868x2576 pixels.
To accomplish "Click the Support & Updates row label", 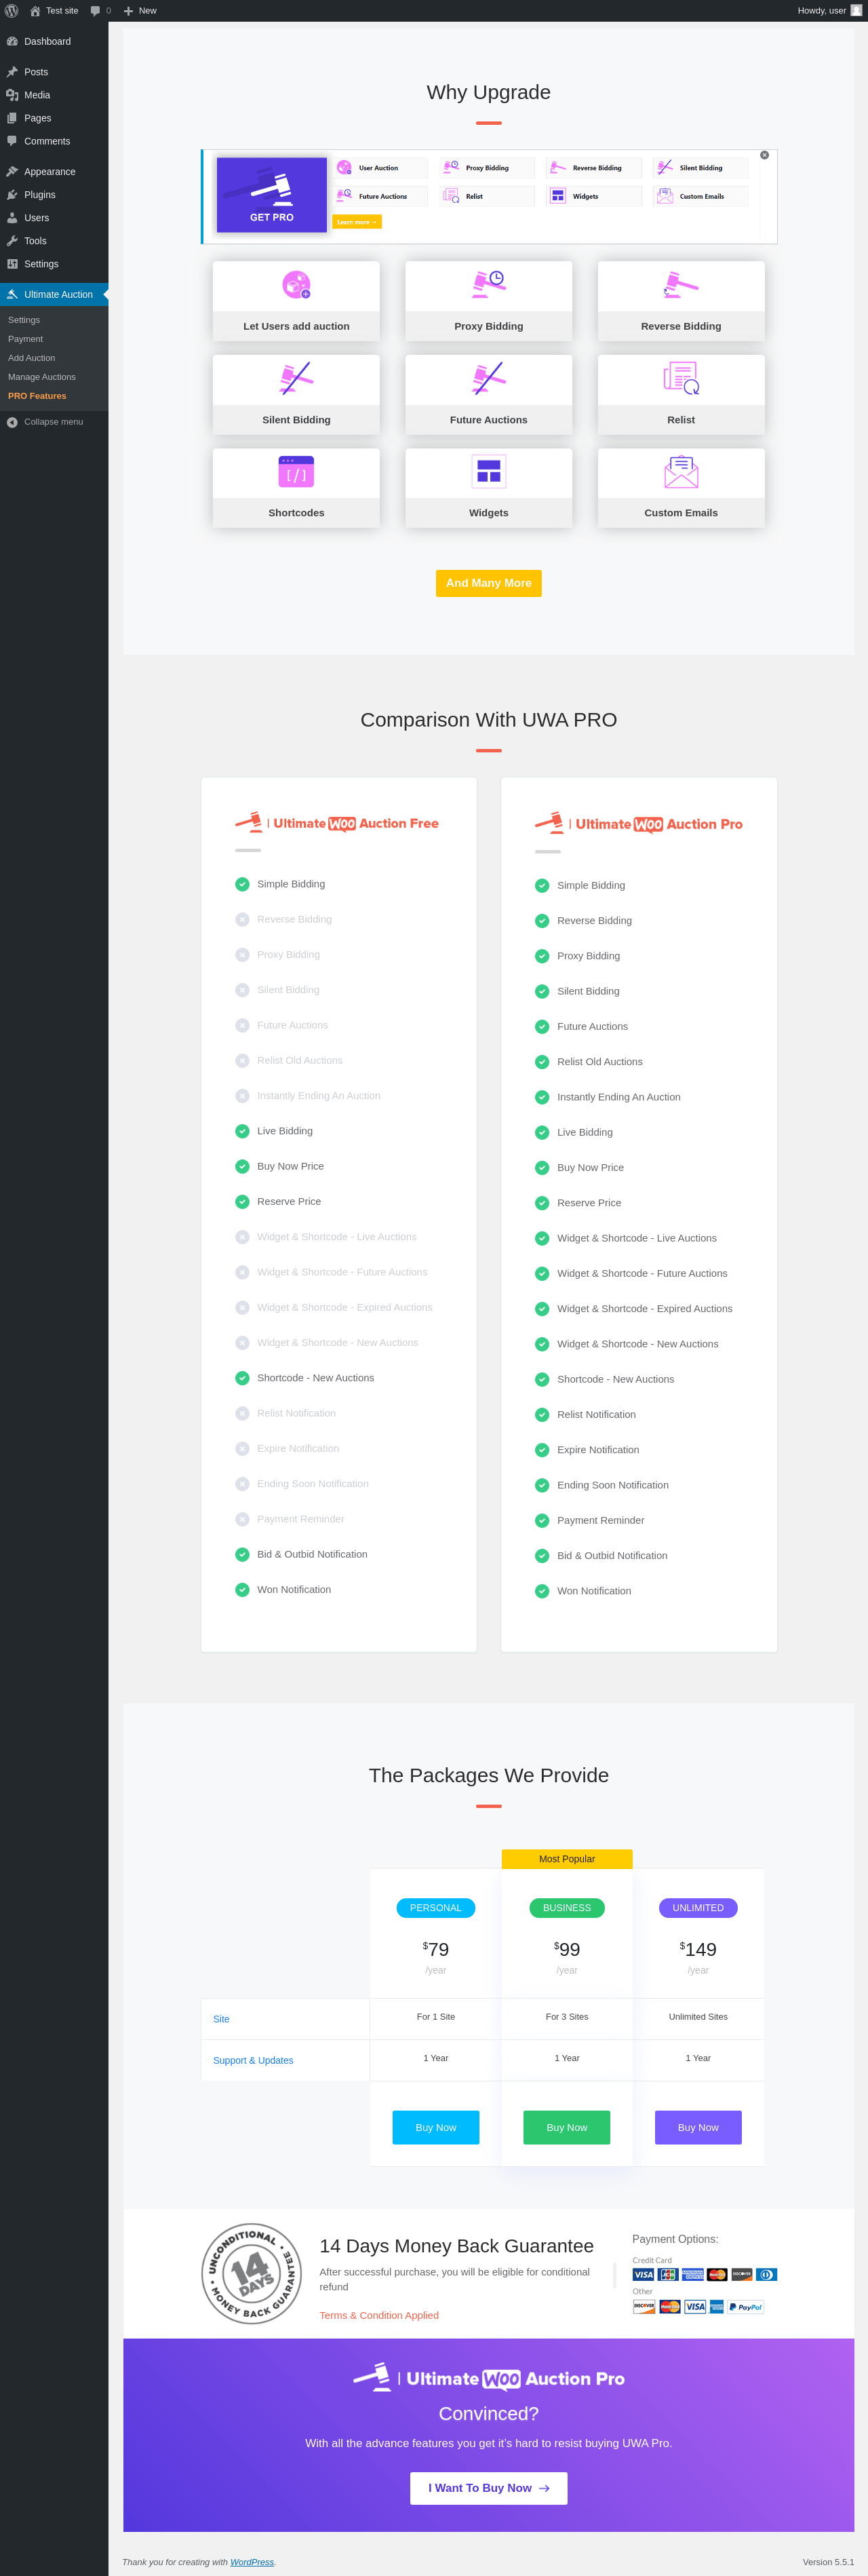I will tap(253, 2060).
